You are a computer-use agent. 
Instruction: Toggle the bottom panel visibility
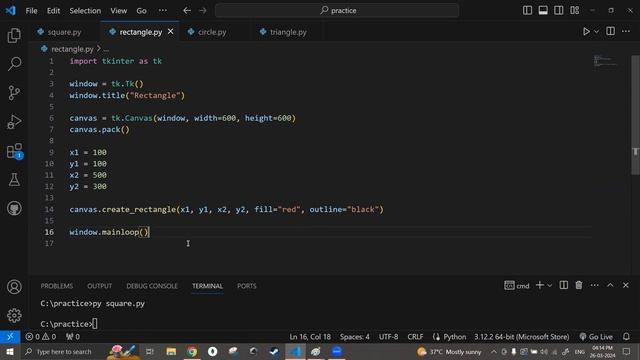pos(543,10)
